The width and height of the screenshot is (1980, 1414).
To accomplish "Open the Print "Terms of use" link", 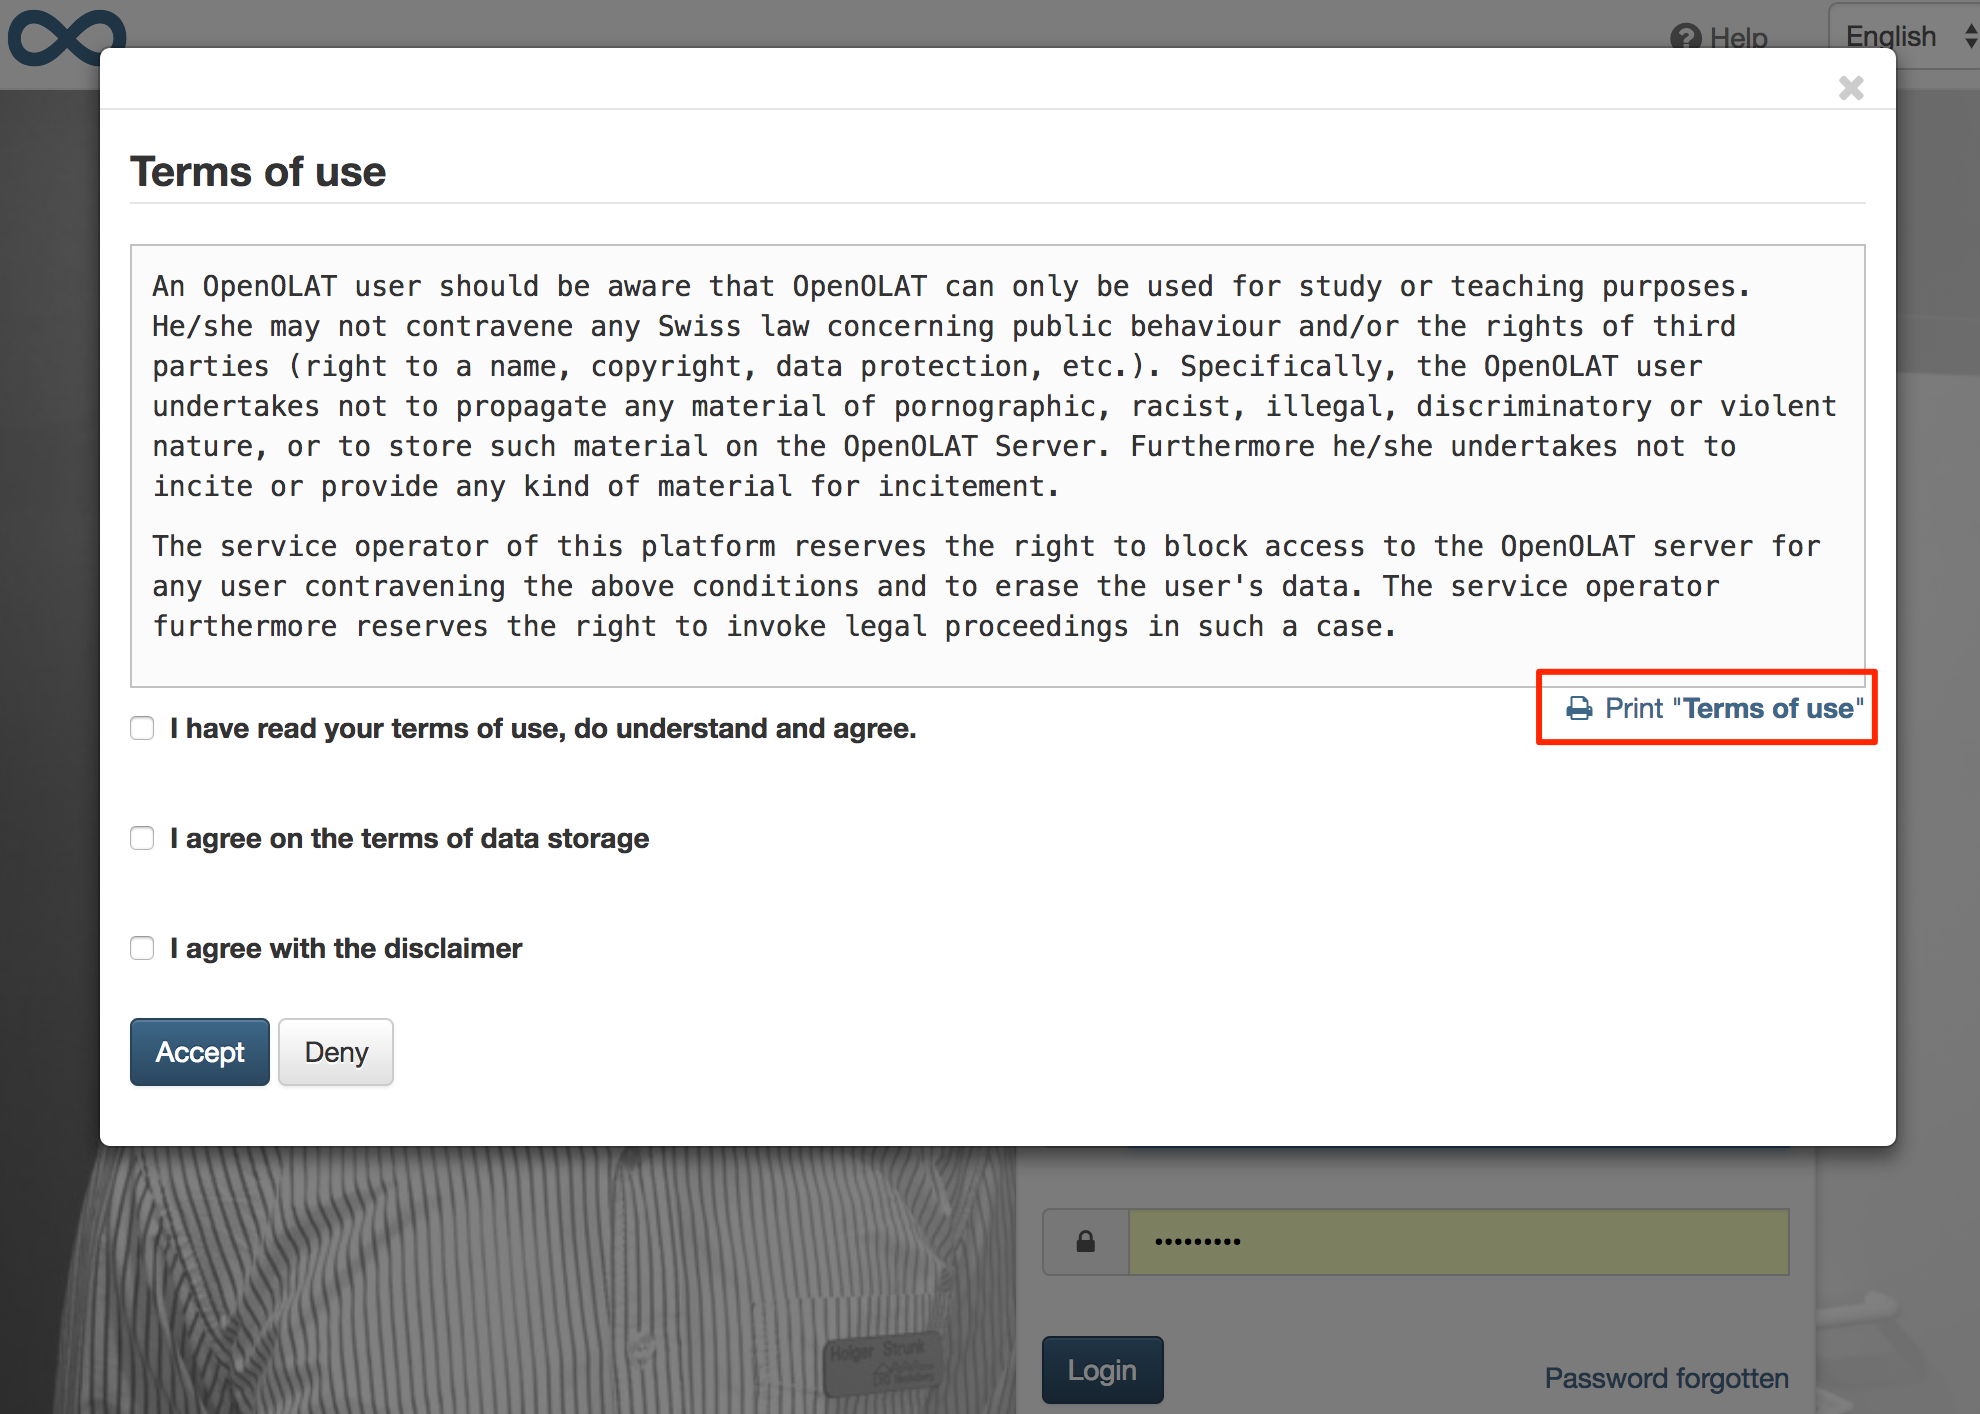I will point(1714,708).
